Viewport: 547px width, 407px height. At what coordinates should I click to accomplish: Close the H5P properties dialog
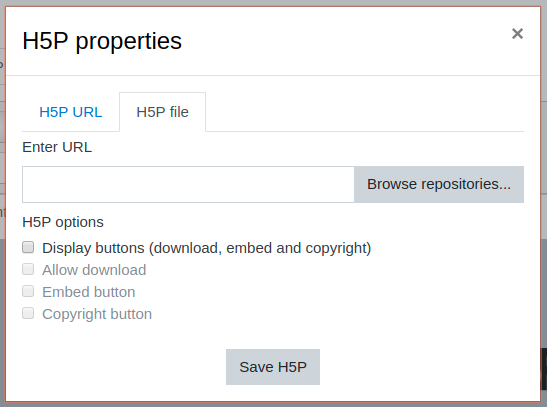point(517,34)
